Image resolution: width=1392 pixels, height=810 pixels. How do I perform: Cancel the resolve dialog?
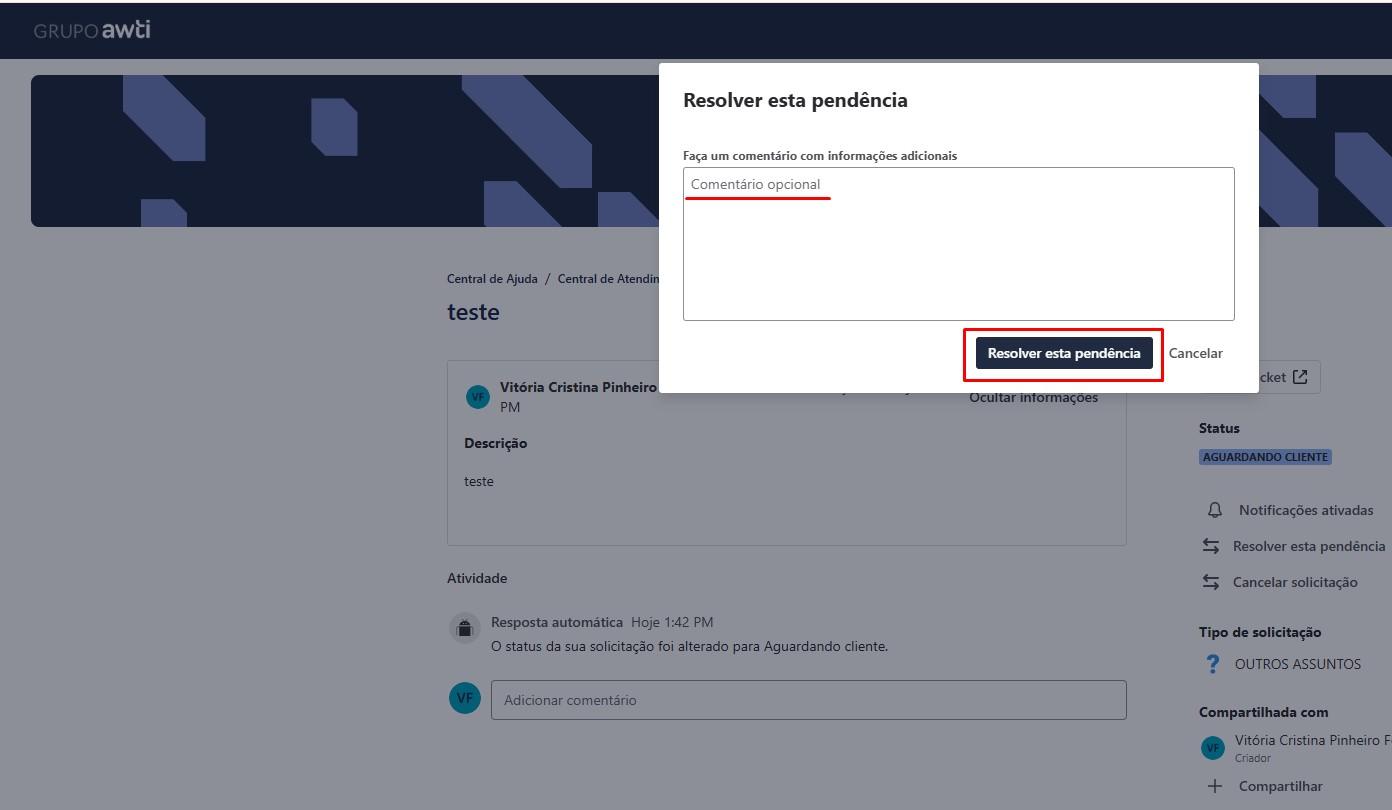[x=1195, y=353]
